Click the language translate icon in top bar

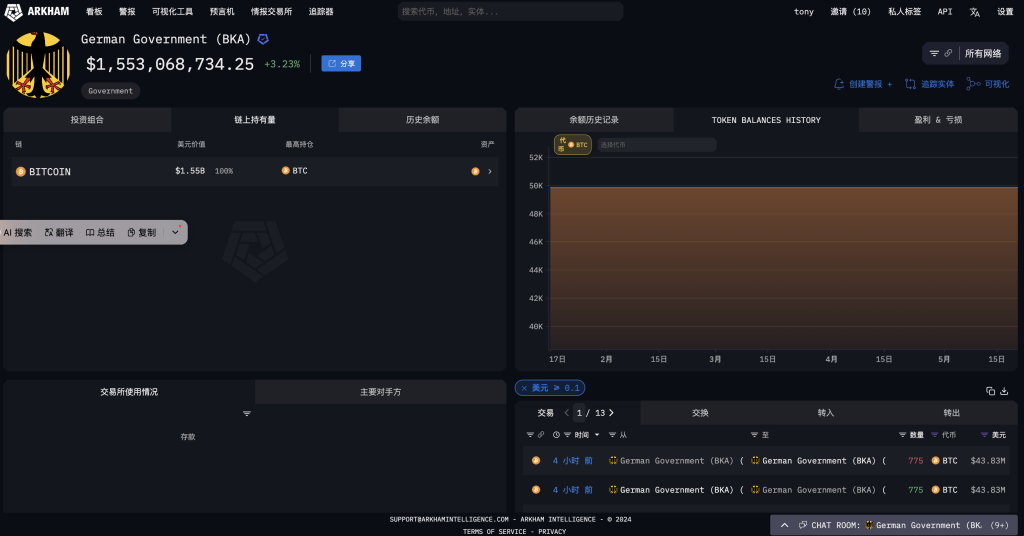click(x=974, y=12)
